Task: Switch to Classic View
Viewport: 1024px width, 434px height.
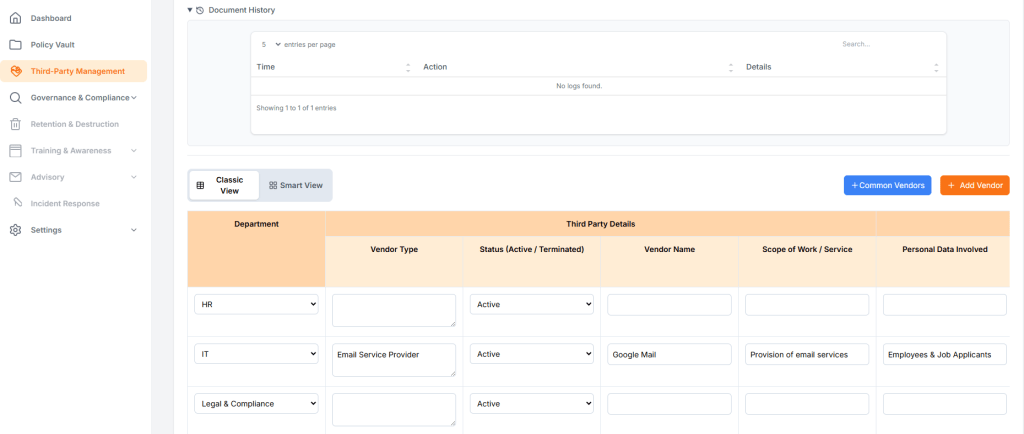Action: (224, 185)
